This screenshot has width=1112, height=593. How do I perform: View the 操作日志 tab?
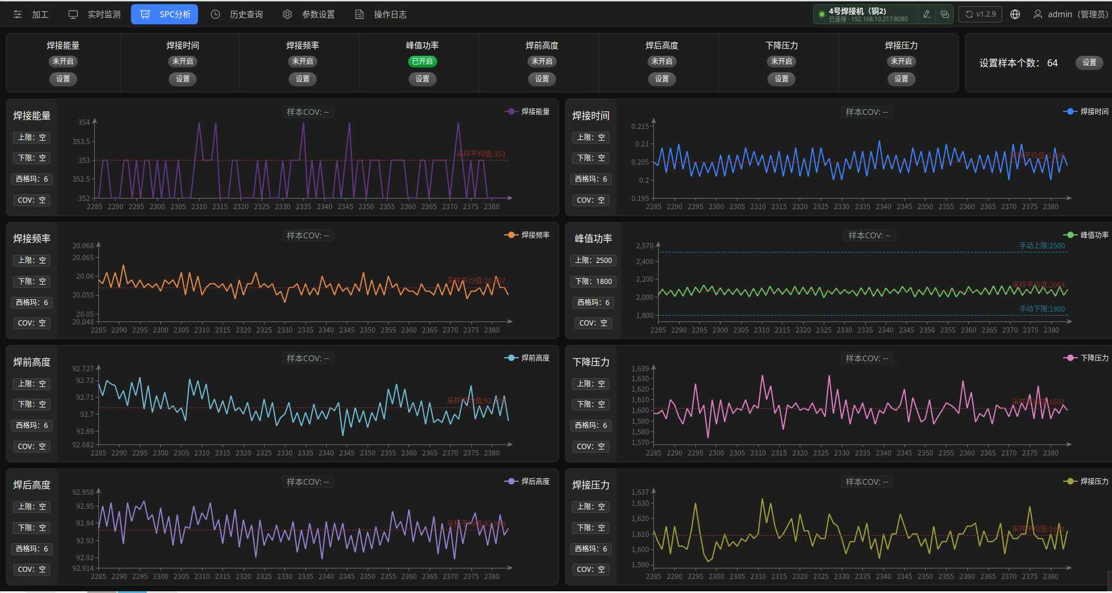click(x=382, y=14)
